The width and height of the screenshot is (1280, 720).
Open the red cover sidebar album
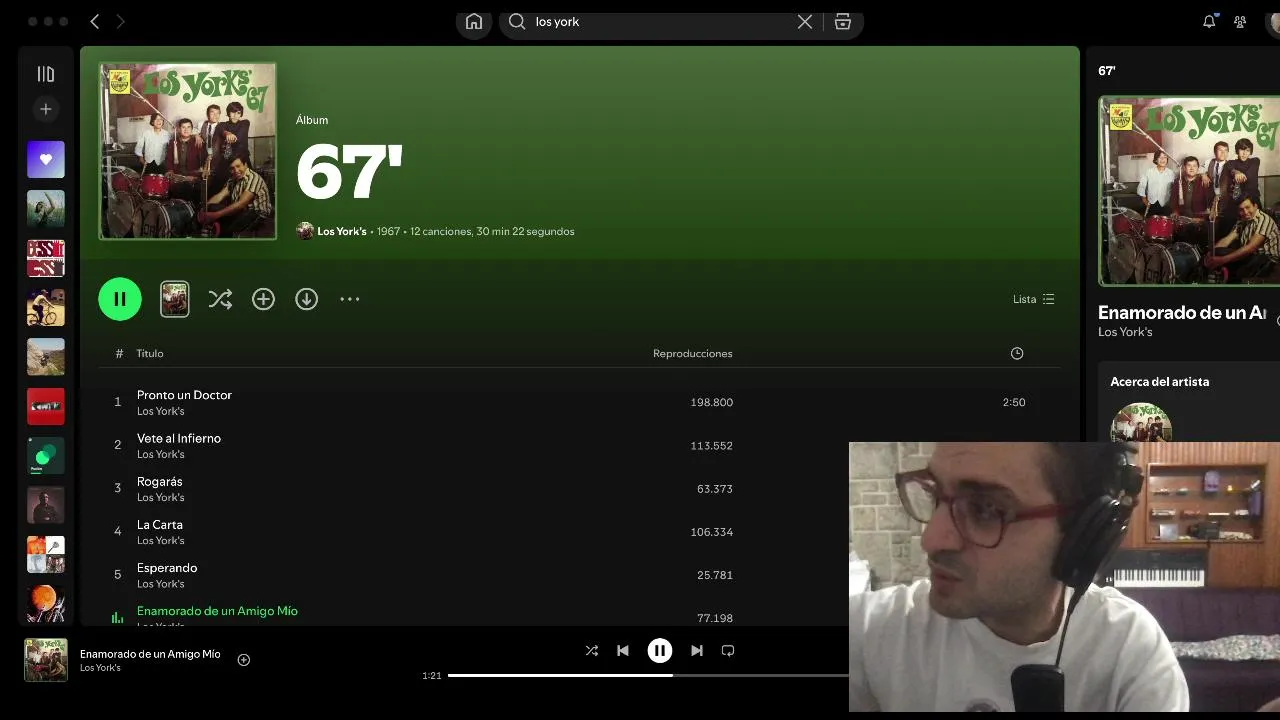(46, 406)
